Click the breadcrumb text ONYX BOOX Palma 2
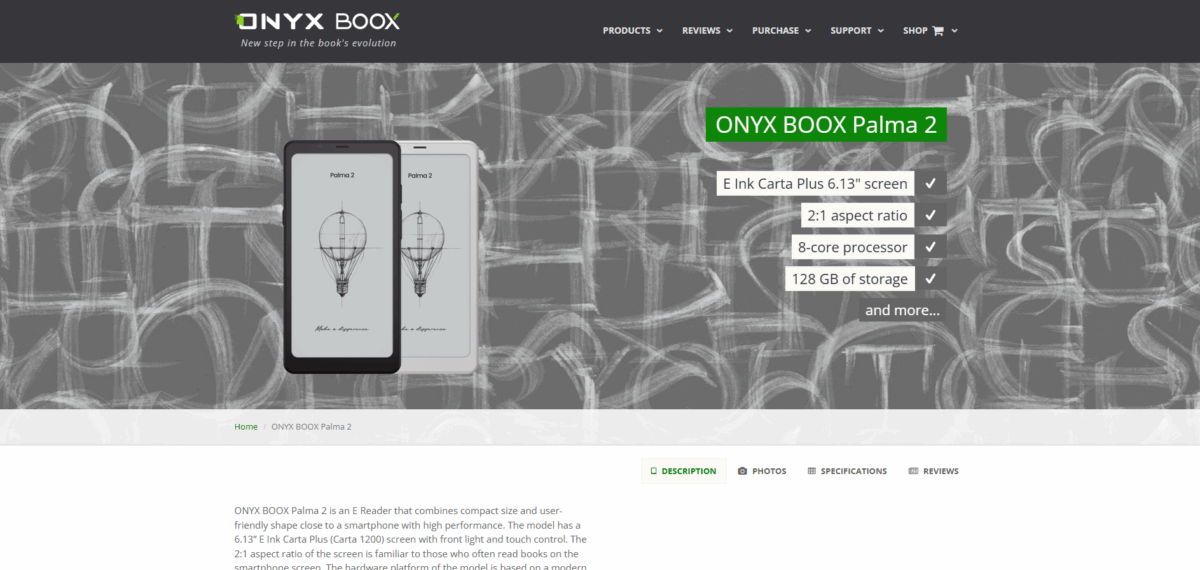Viewport: 1200px width, 570px height. coord(311,427)
